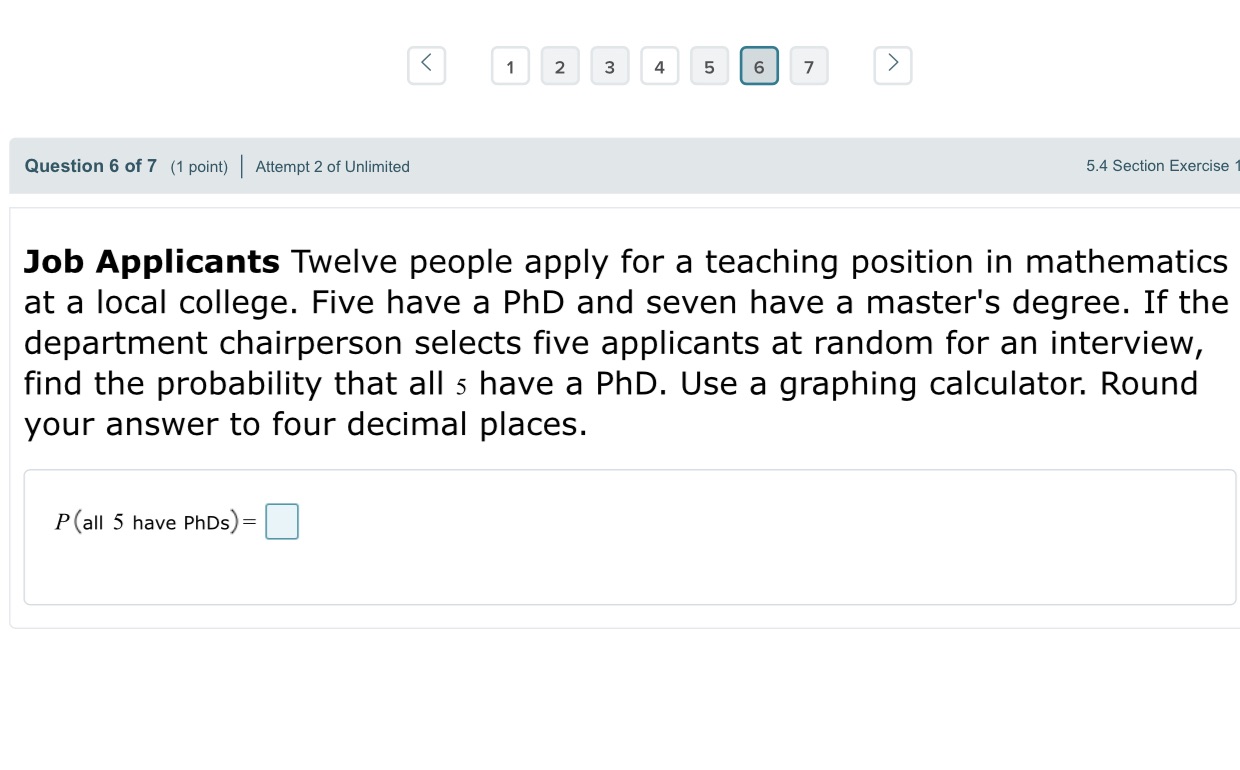Viewport: 1240px width, 770px height.
Task: Select the Job Applicants problem title
Action: [x=151, y=261]
